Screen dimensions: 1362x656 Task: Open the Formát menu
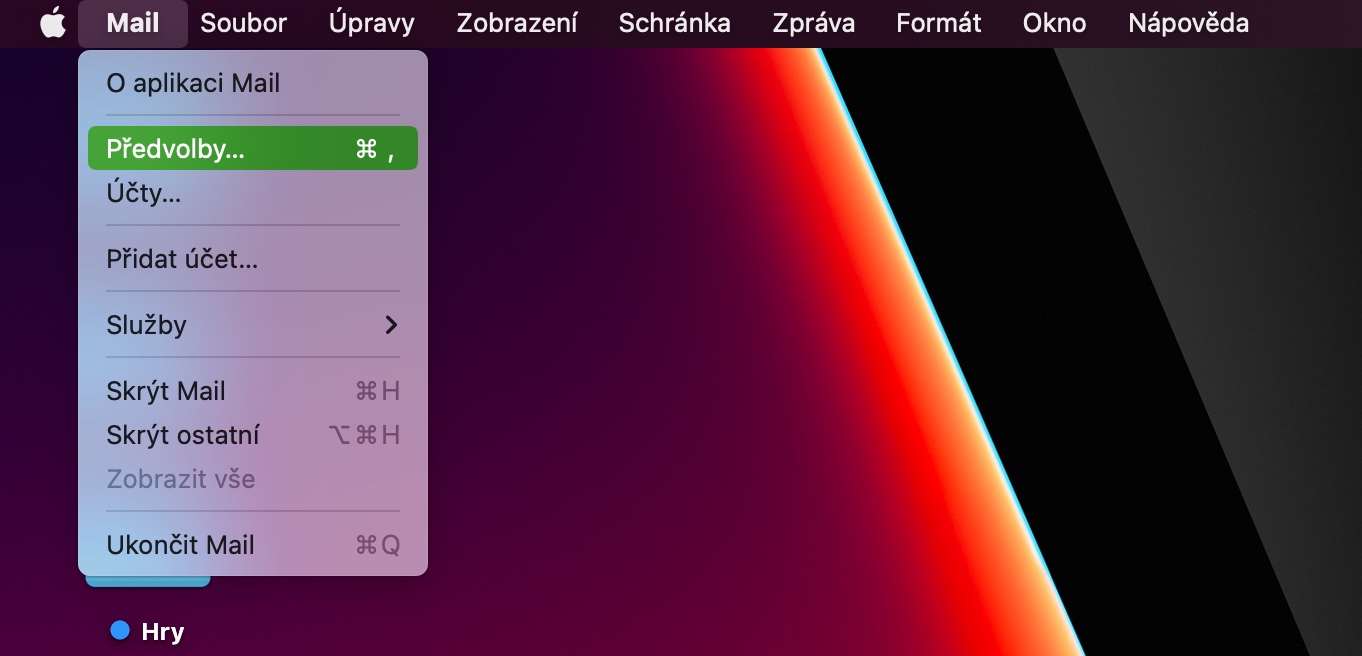939,23
